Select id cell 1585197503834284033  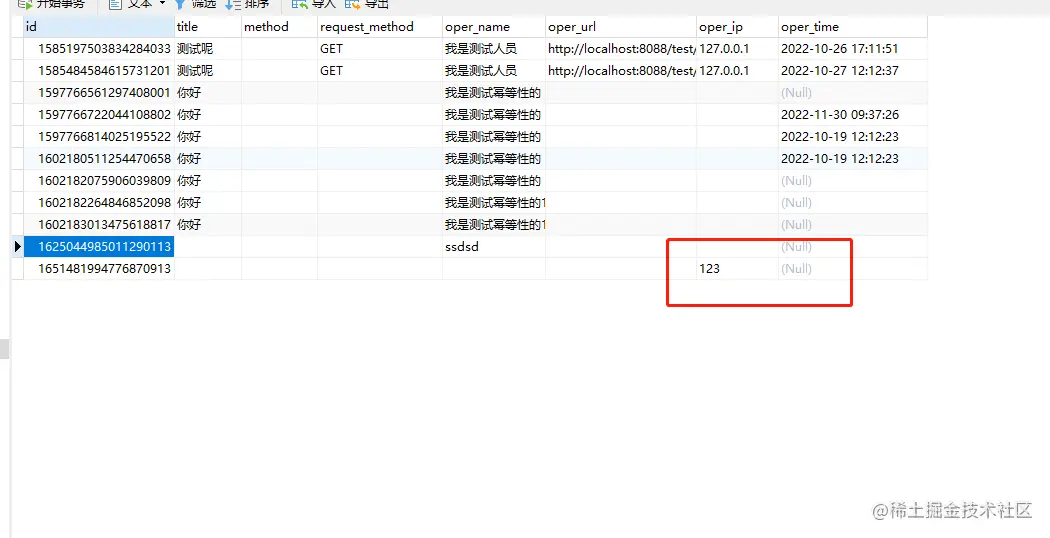[98, 49]
